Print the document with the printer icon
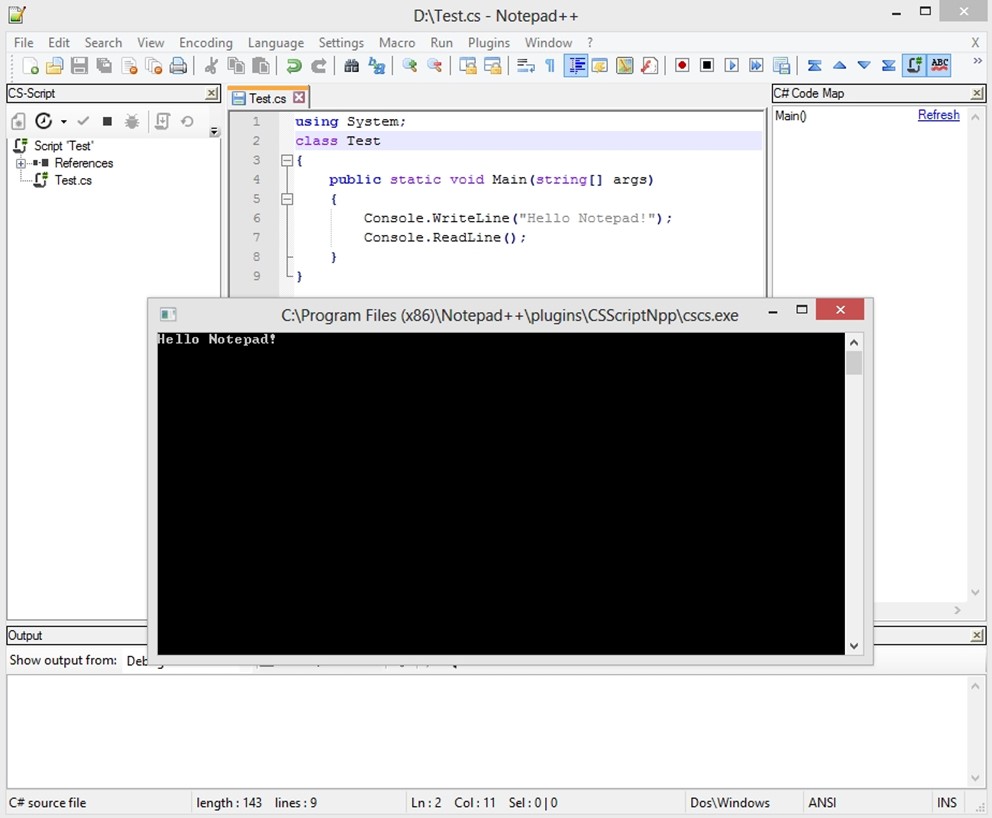992x818 pixels. [178, 66]
